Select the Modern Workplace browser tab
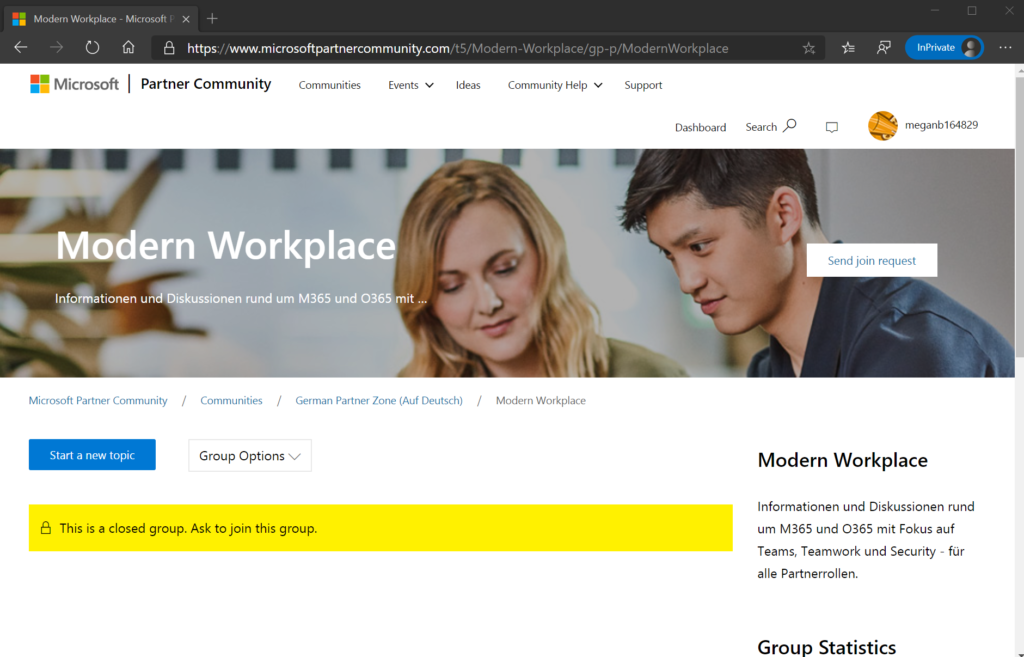Screen dimensions: 1024x657 [x=101, y=19]
